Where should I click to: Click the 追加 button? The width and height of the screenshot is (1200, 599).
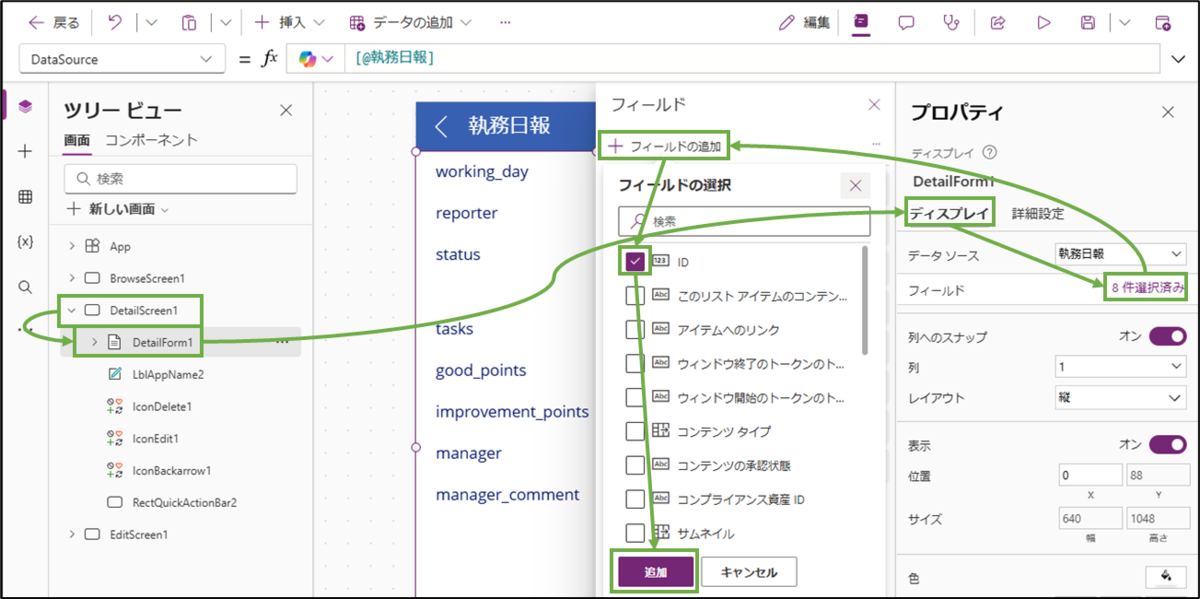coord(655,571)
